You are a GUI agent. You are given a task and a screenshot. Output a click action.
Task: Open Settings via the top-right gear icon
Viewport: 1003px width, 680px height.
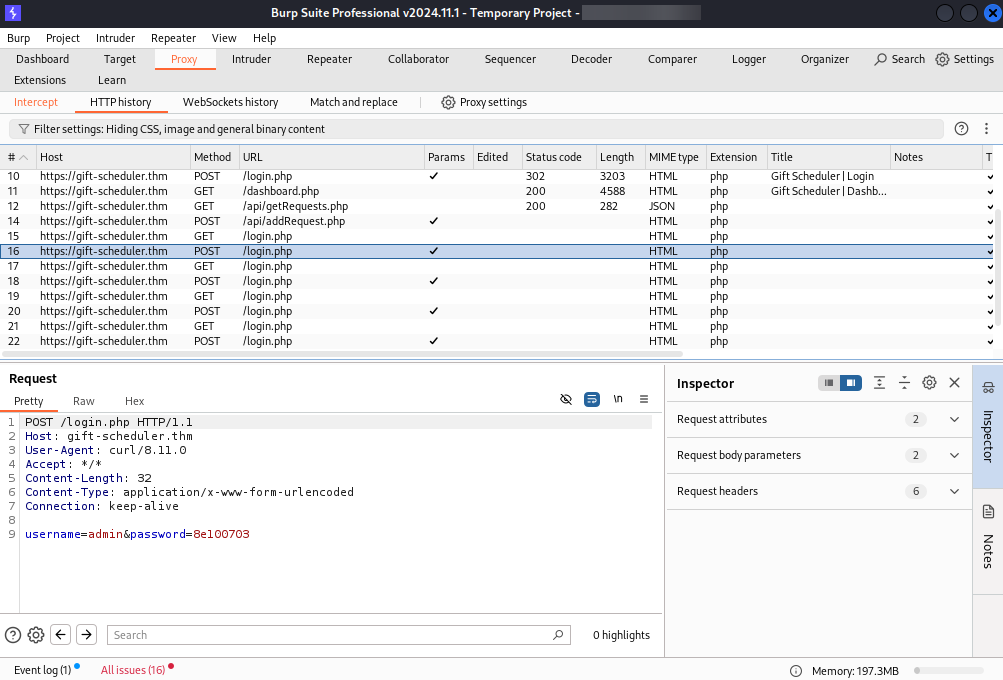coord(942,59)
